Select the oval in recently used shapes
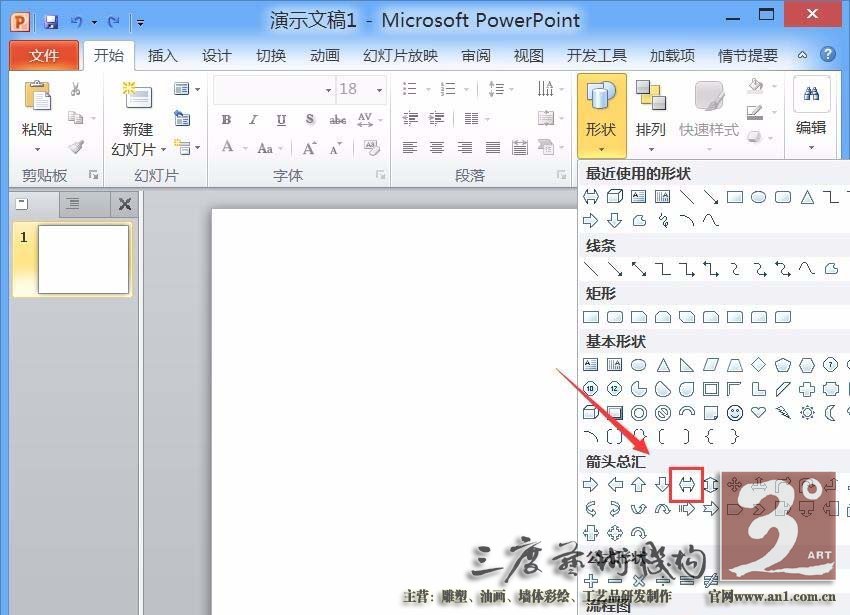The image size is (850, 615). [x=758, y=197]
